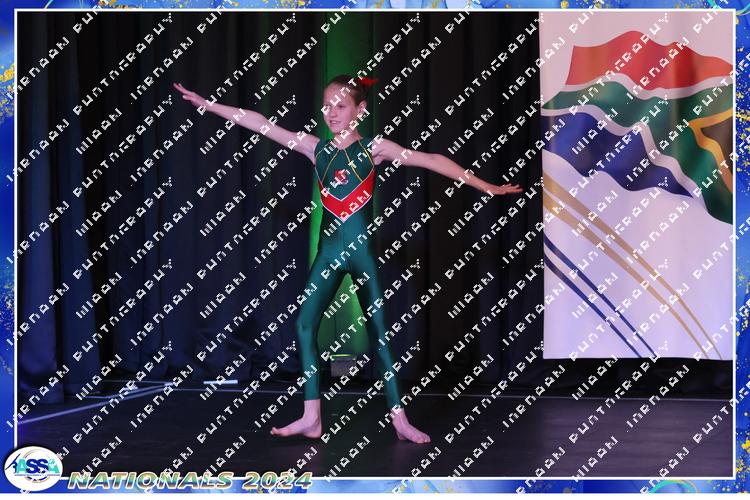Click the "NATIONALS 2024" caption text
Viewport: 750px width, 500px height.
(x=190, y=480)
